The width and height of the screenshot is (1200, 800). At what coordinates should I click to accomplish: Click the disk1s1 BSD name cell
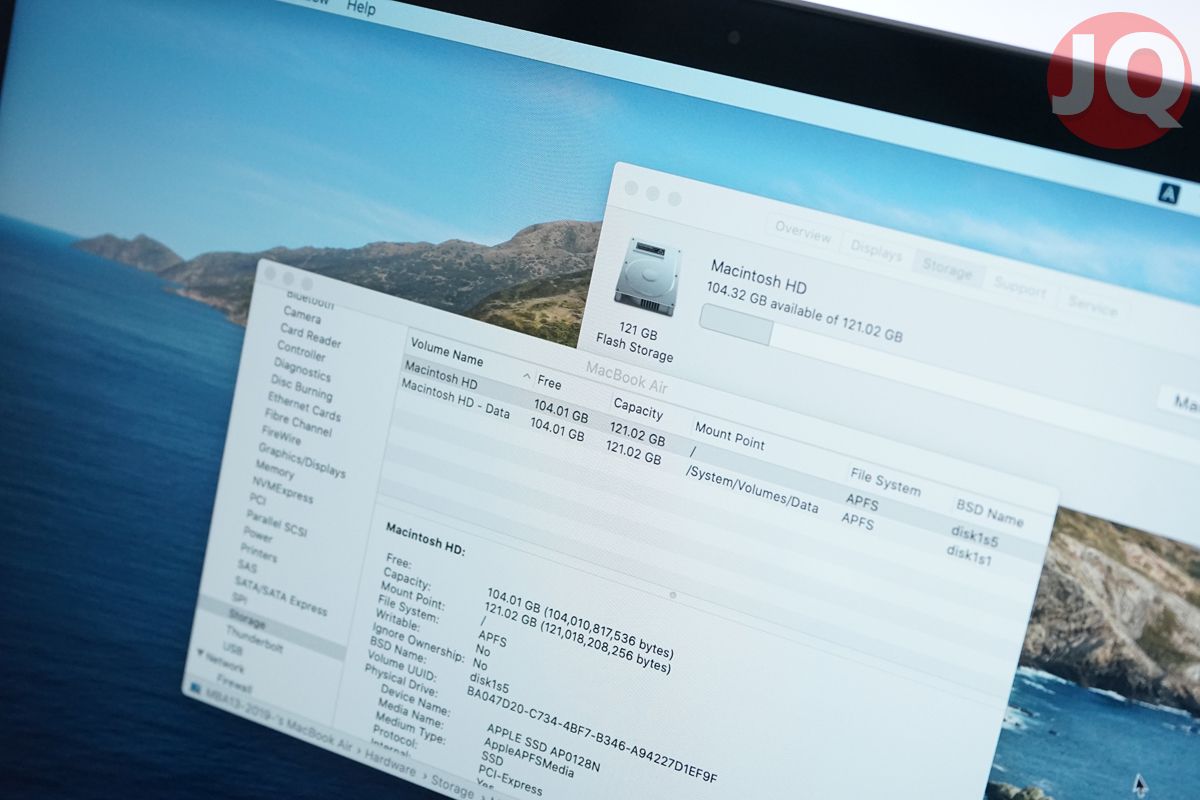point(969,555)
